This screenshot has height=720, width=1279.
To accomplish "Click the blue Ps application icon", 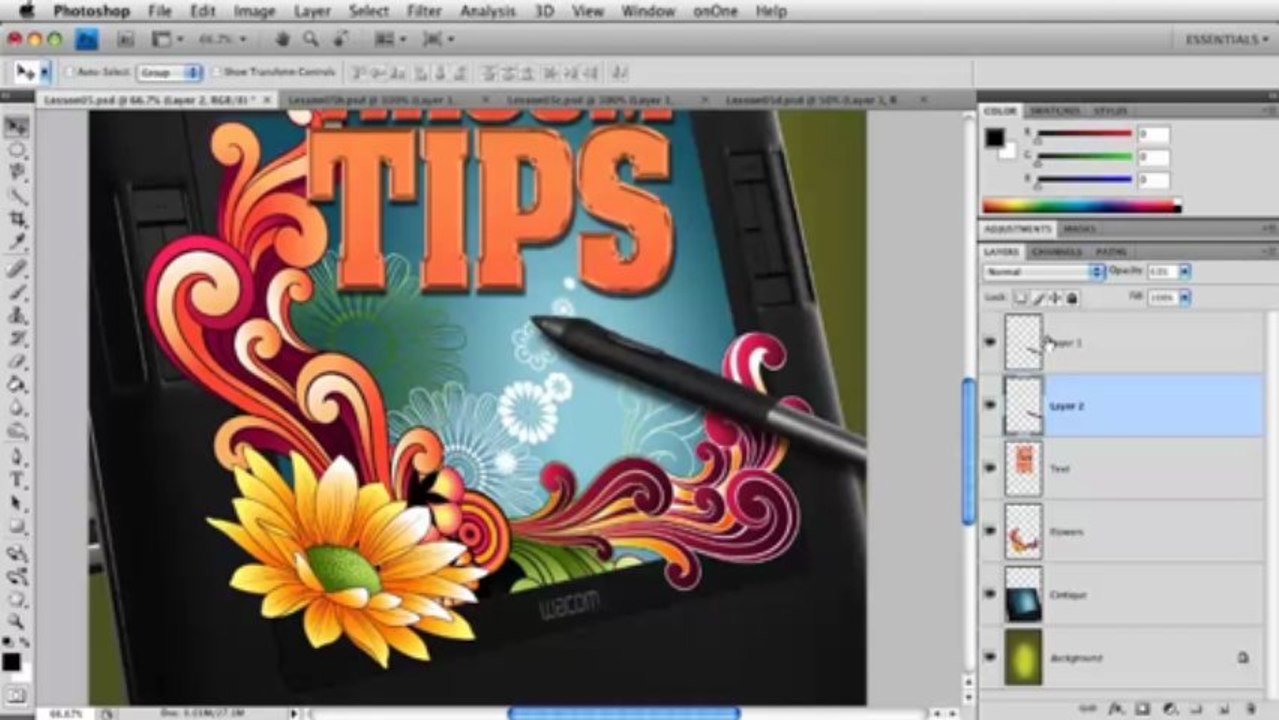I will coord(87,39).
